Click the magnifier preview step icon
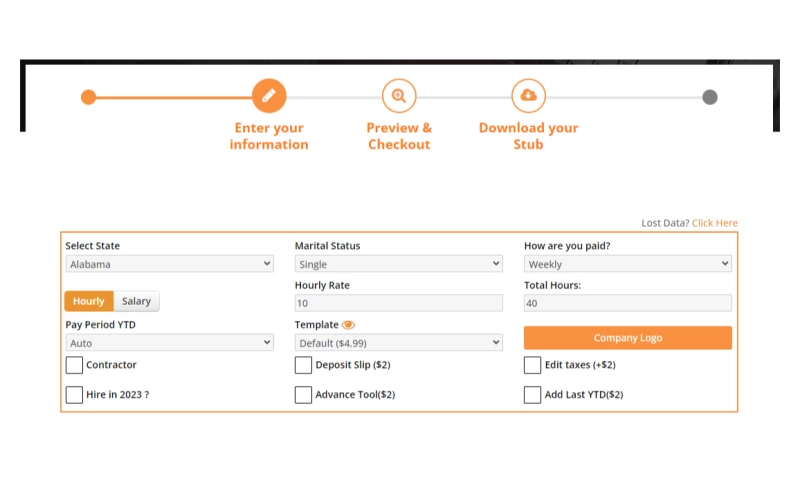 pos(399,96)
